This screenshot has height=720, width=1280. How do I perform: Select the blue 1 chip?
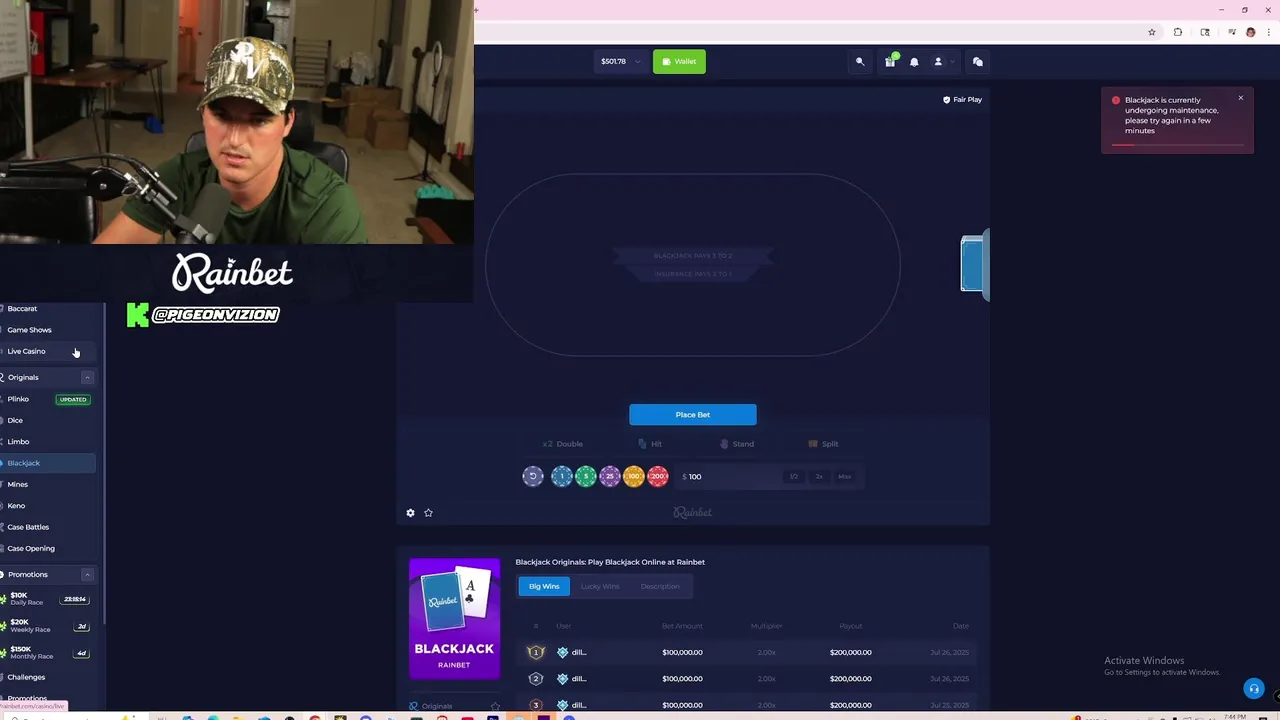(x=562, y=477)
